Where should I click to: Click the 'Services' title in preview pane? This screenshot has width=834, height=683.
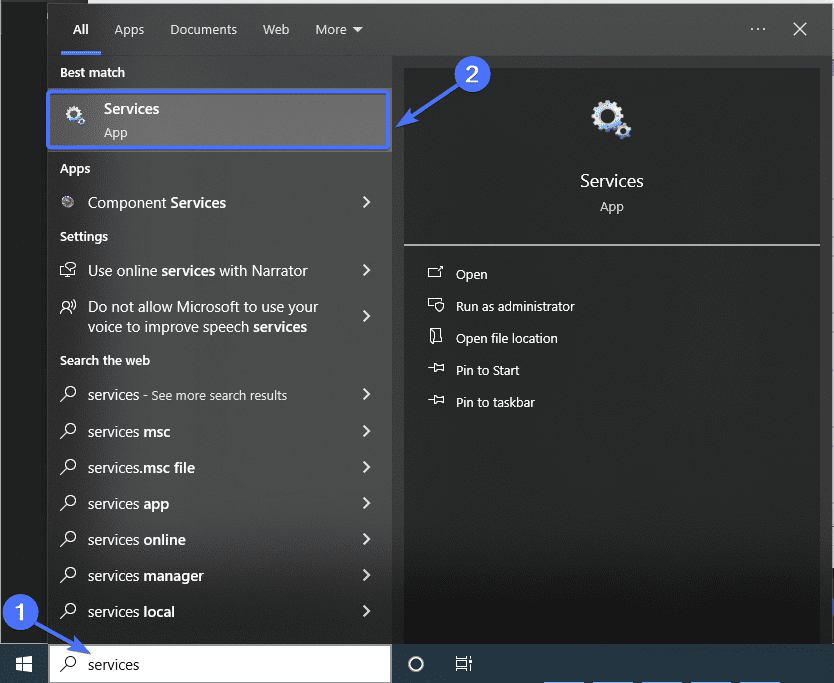(612, 181)
